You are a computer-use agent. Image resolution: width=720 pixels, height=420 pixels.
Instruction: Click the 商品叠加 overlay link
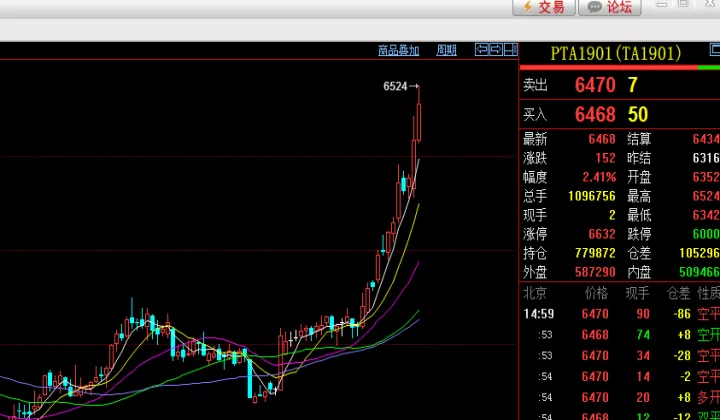pos(399,50)
